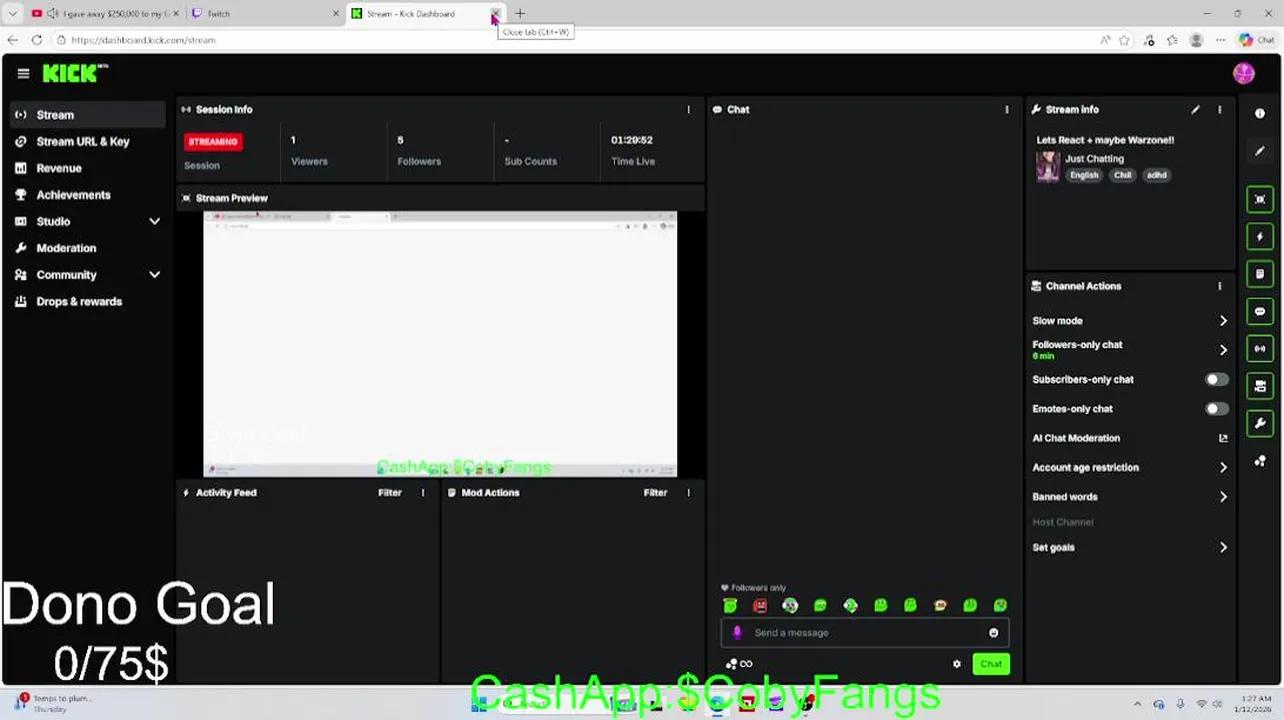
Task: Switch to the YouTube video browser tab
Action: tap(104, 14)
